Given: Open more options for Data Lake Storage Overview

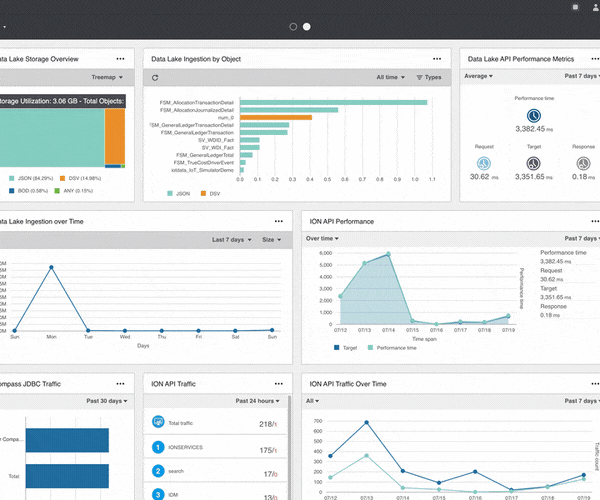Looking at the screenshot, I should pyautogui.click(x=120, y=59).
